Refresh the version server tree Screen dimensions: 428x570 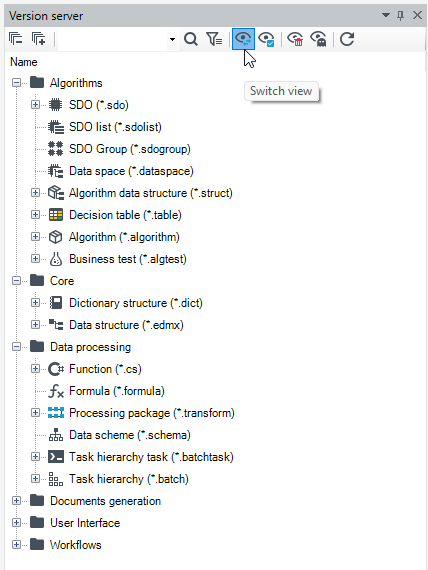pos(347,39)
